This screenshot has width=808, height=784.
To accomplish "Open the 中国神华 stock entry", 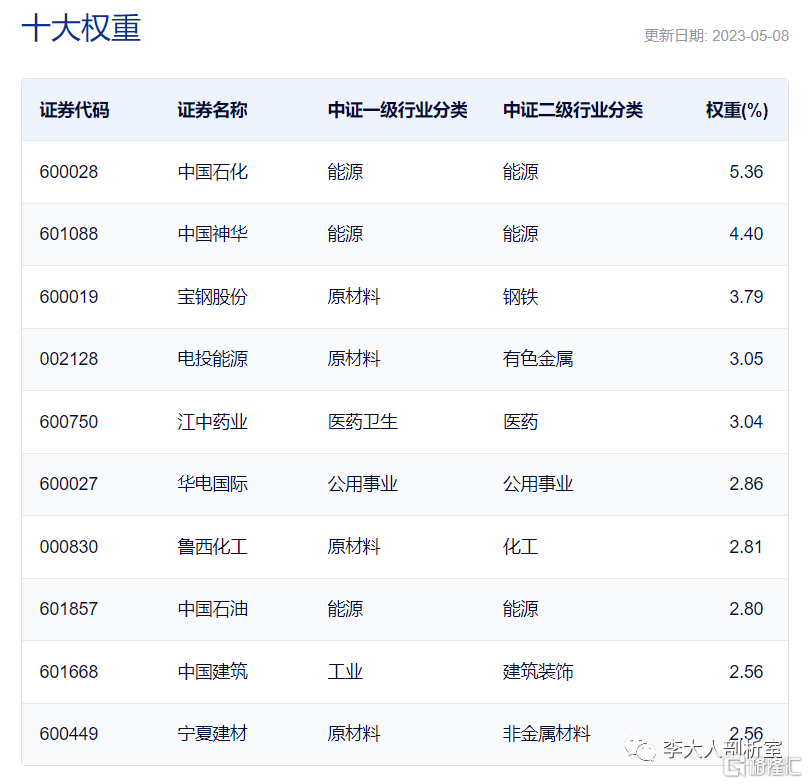I will (x=212, y=234).
